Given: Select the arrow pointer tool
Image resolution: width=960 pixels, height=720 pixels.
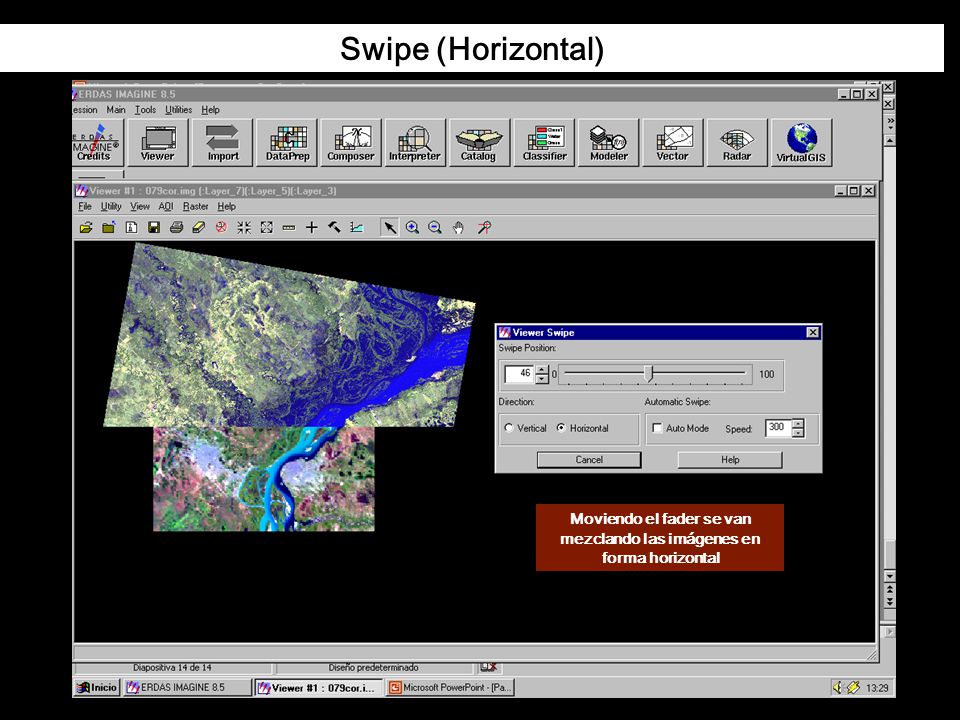Looking at the screenshot, I should pos(389,228).
